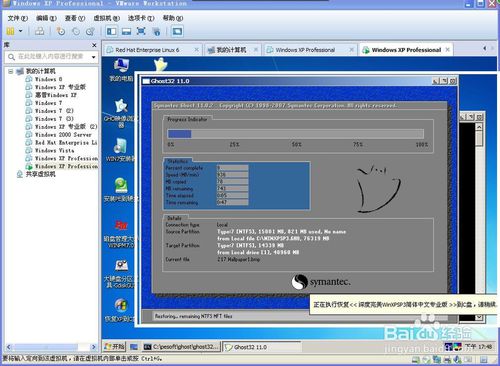The height and width of the screenshot is (366, 500).
Task: Enter full screen mode via toolbar icon
Action: tap(141, 31)
